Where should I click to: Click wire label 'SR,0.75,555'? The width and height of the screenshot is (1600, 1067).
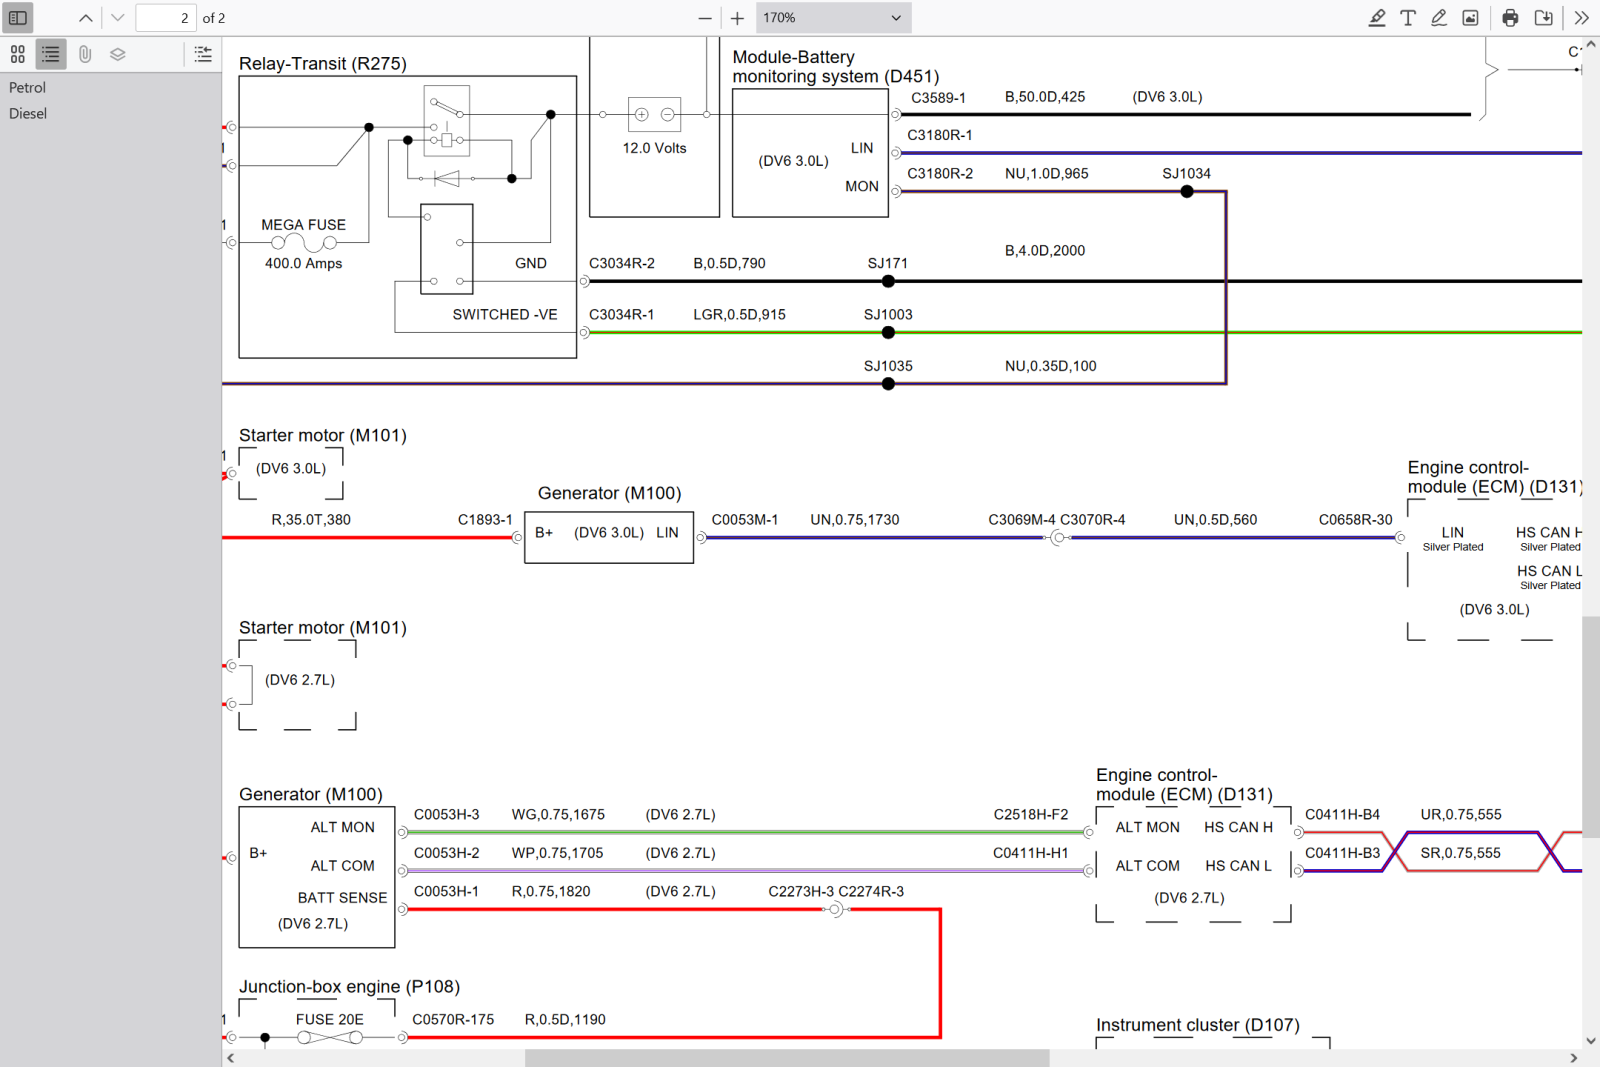tap(1461, 853)
